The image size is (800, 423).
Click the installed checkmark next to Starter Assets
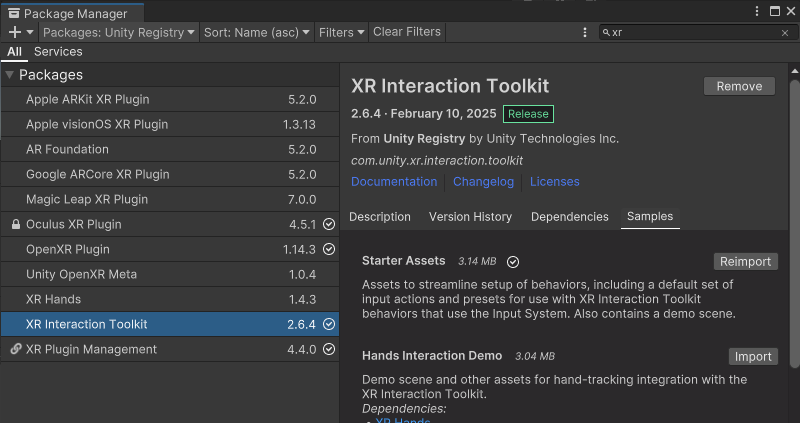pos(513,262)
